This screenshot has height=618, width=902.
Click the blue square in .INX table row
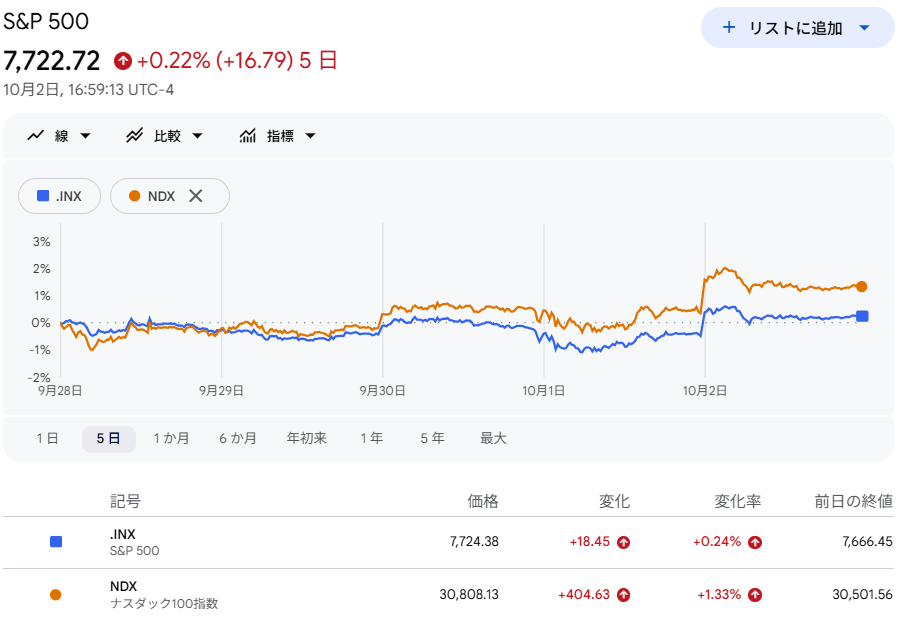pos(56,541)
